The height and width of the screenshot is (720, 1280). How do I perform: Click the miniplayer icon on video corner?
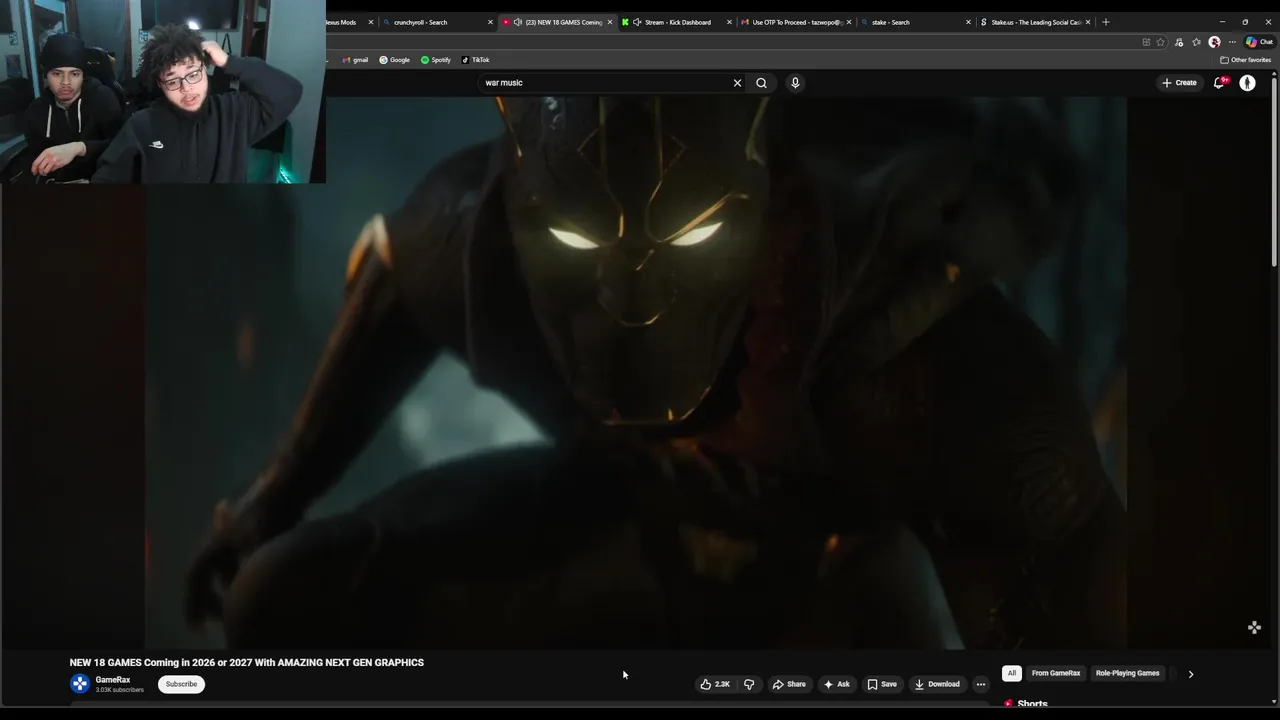click(x=1254, y=627)
